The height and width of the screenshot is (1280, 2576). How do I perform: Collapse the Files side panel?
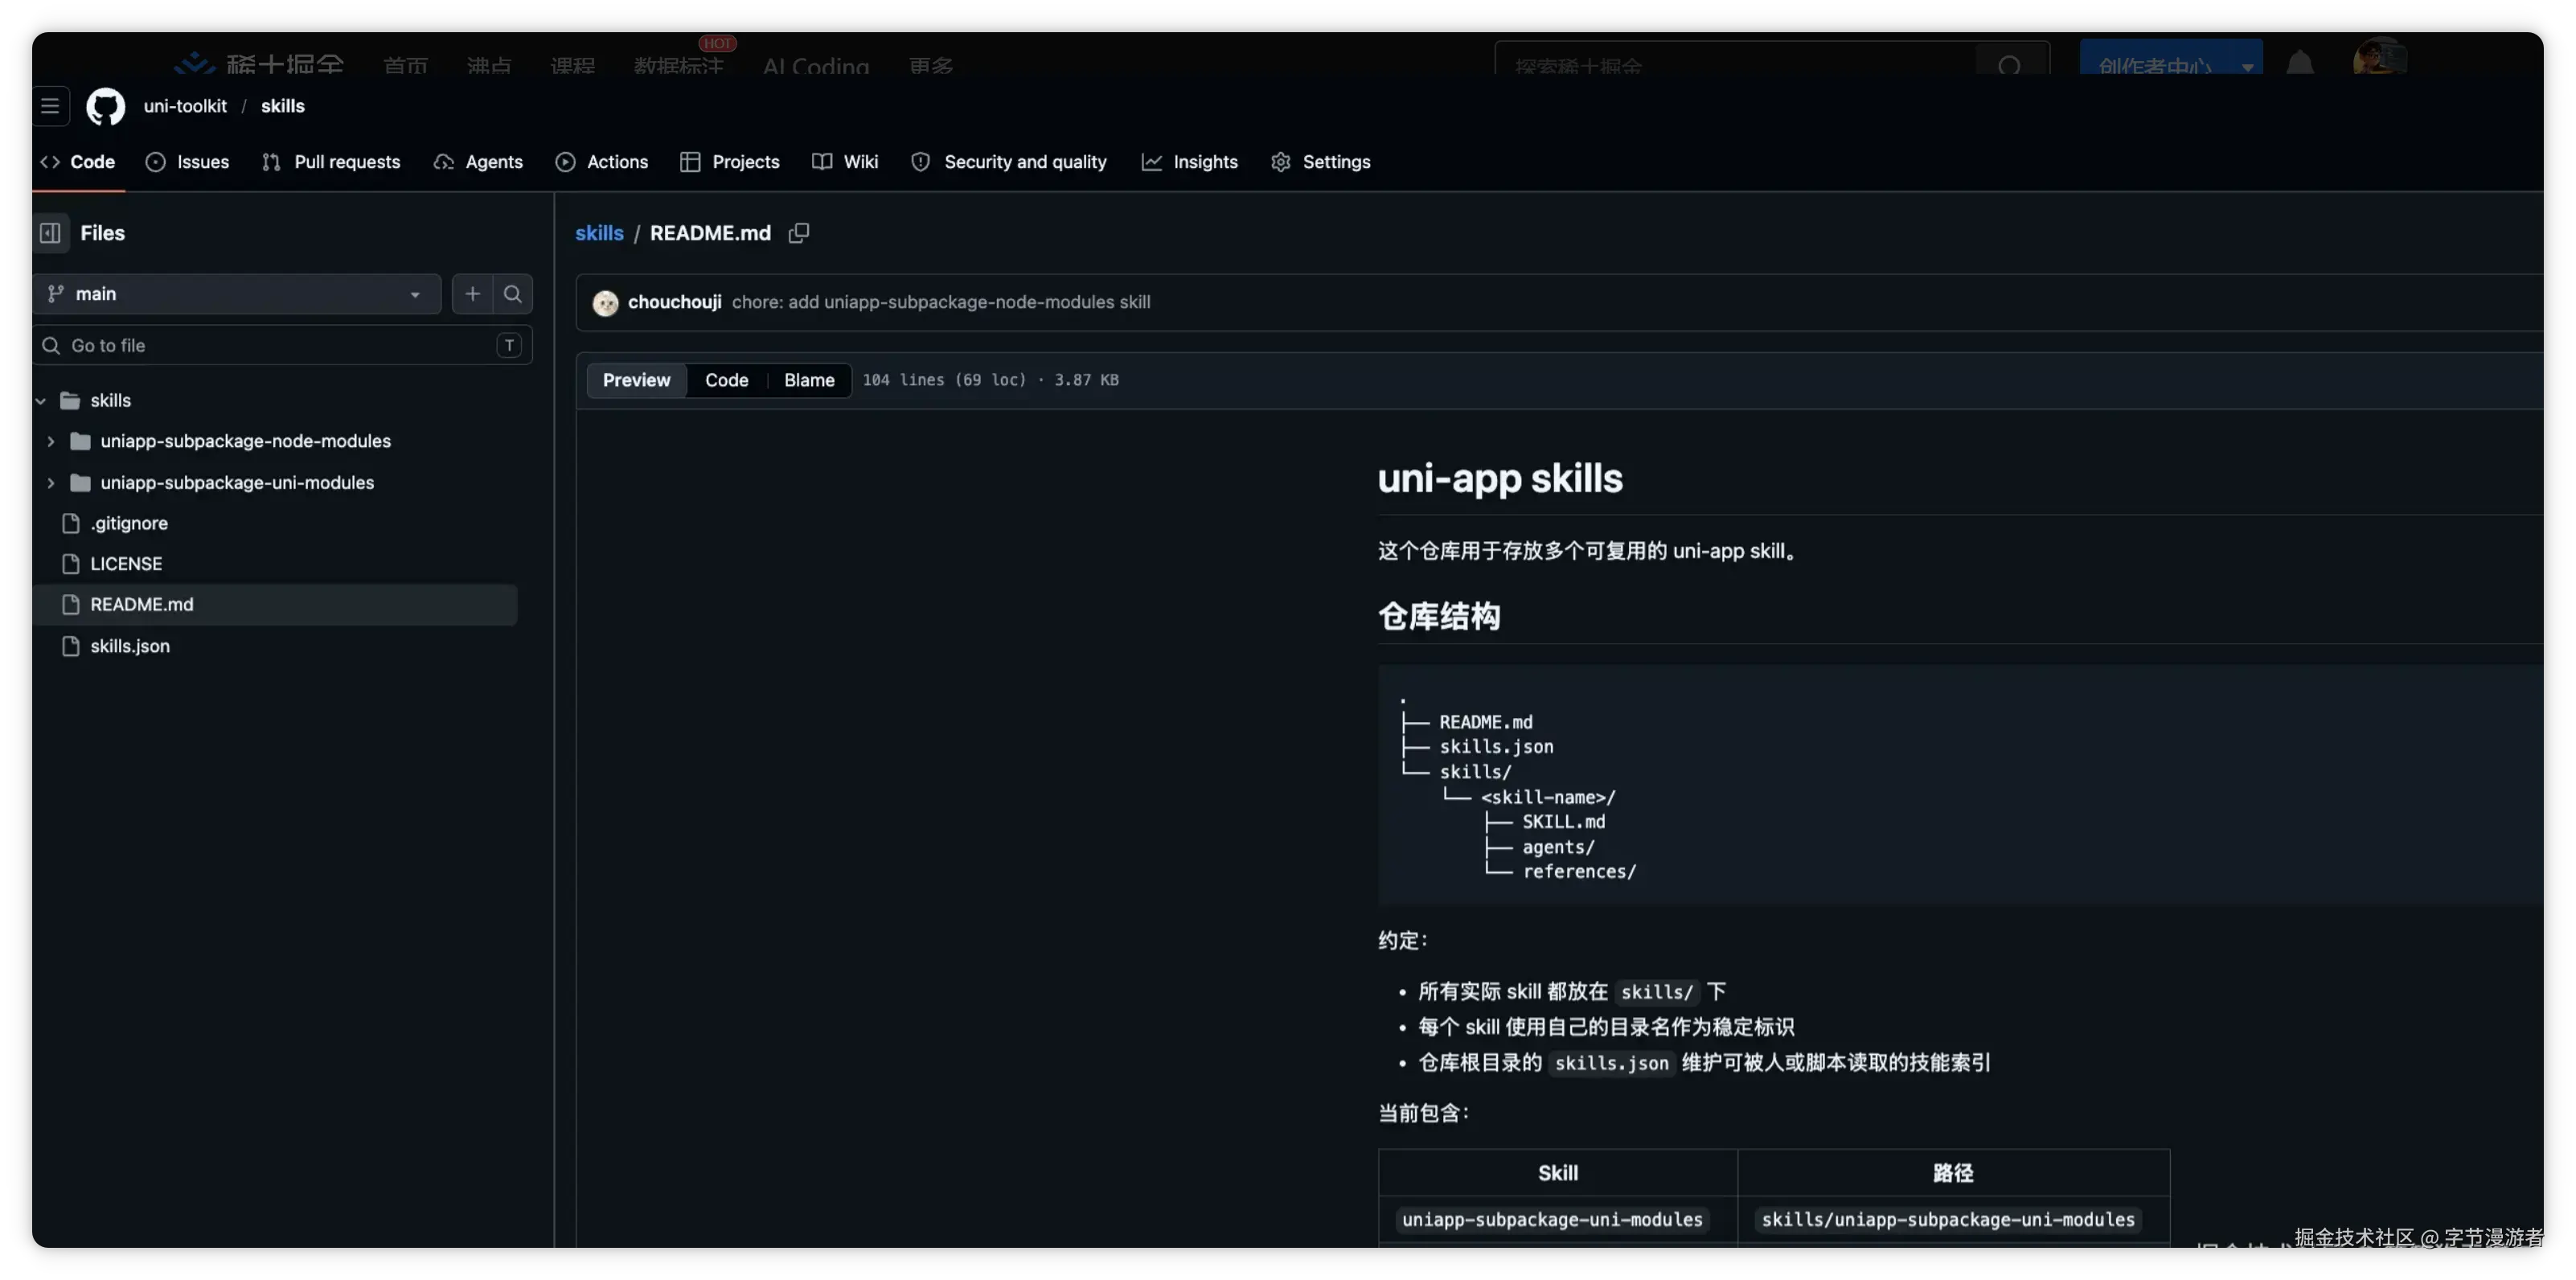point(50,232)
